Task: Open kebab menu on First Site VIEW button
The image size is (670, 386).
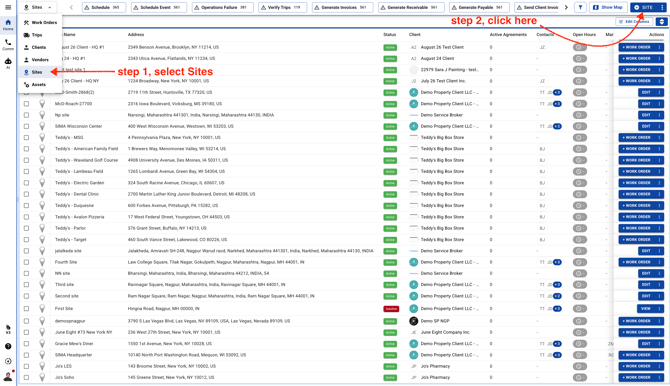Action: click(659, 308)
